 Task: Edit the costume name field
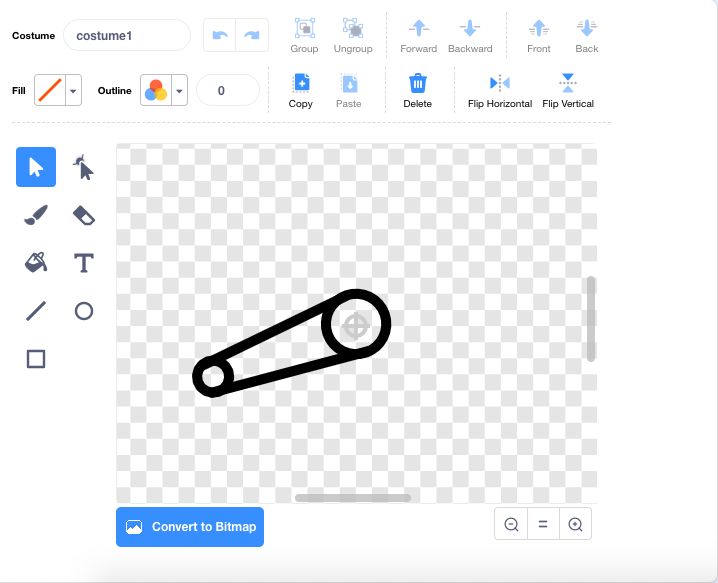point(127,35)
